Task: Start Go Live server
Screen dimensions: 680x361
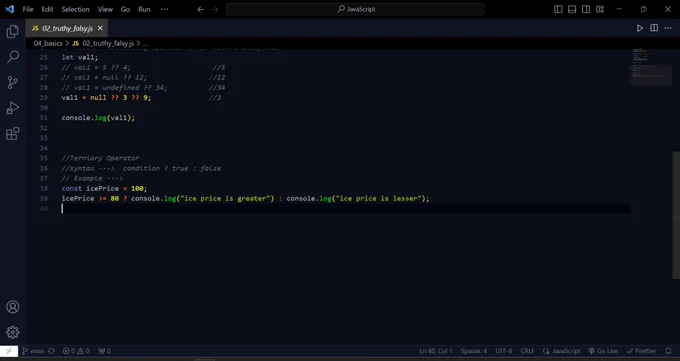Action: [603, 351]
